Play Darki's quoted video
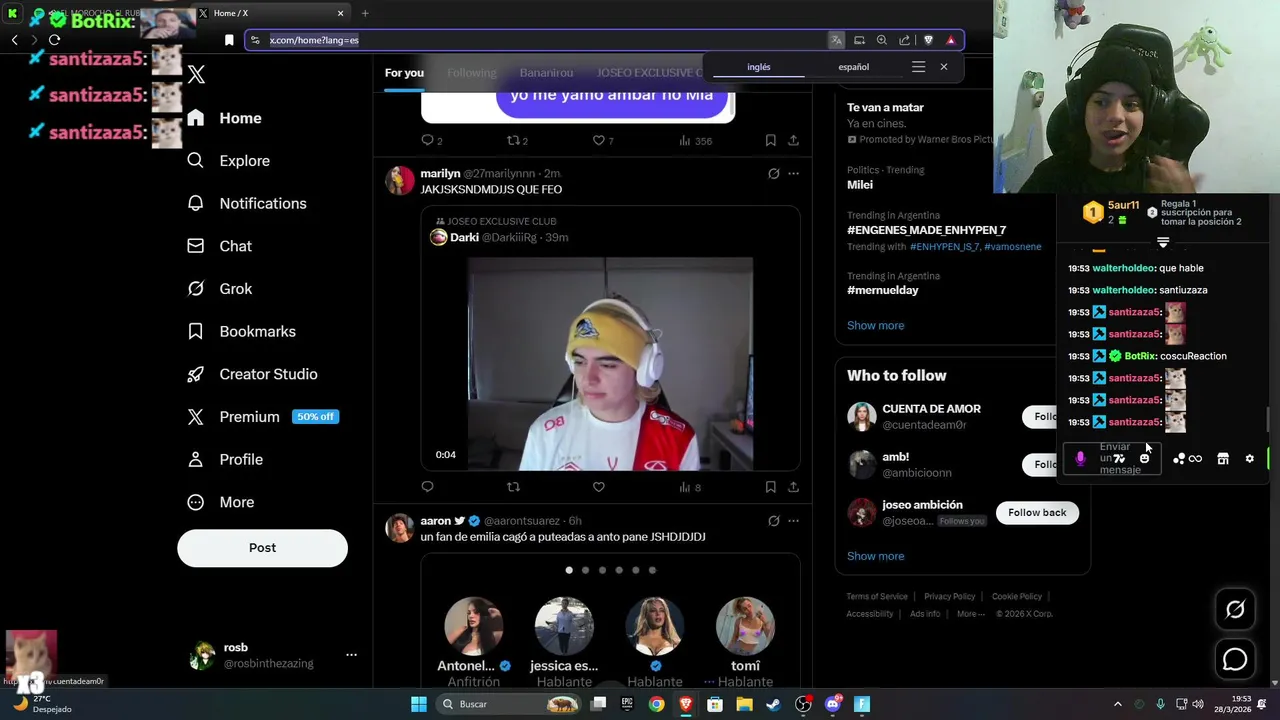The width and height of the screenshot is (1280, 720). (x=610, y=364)
